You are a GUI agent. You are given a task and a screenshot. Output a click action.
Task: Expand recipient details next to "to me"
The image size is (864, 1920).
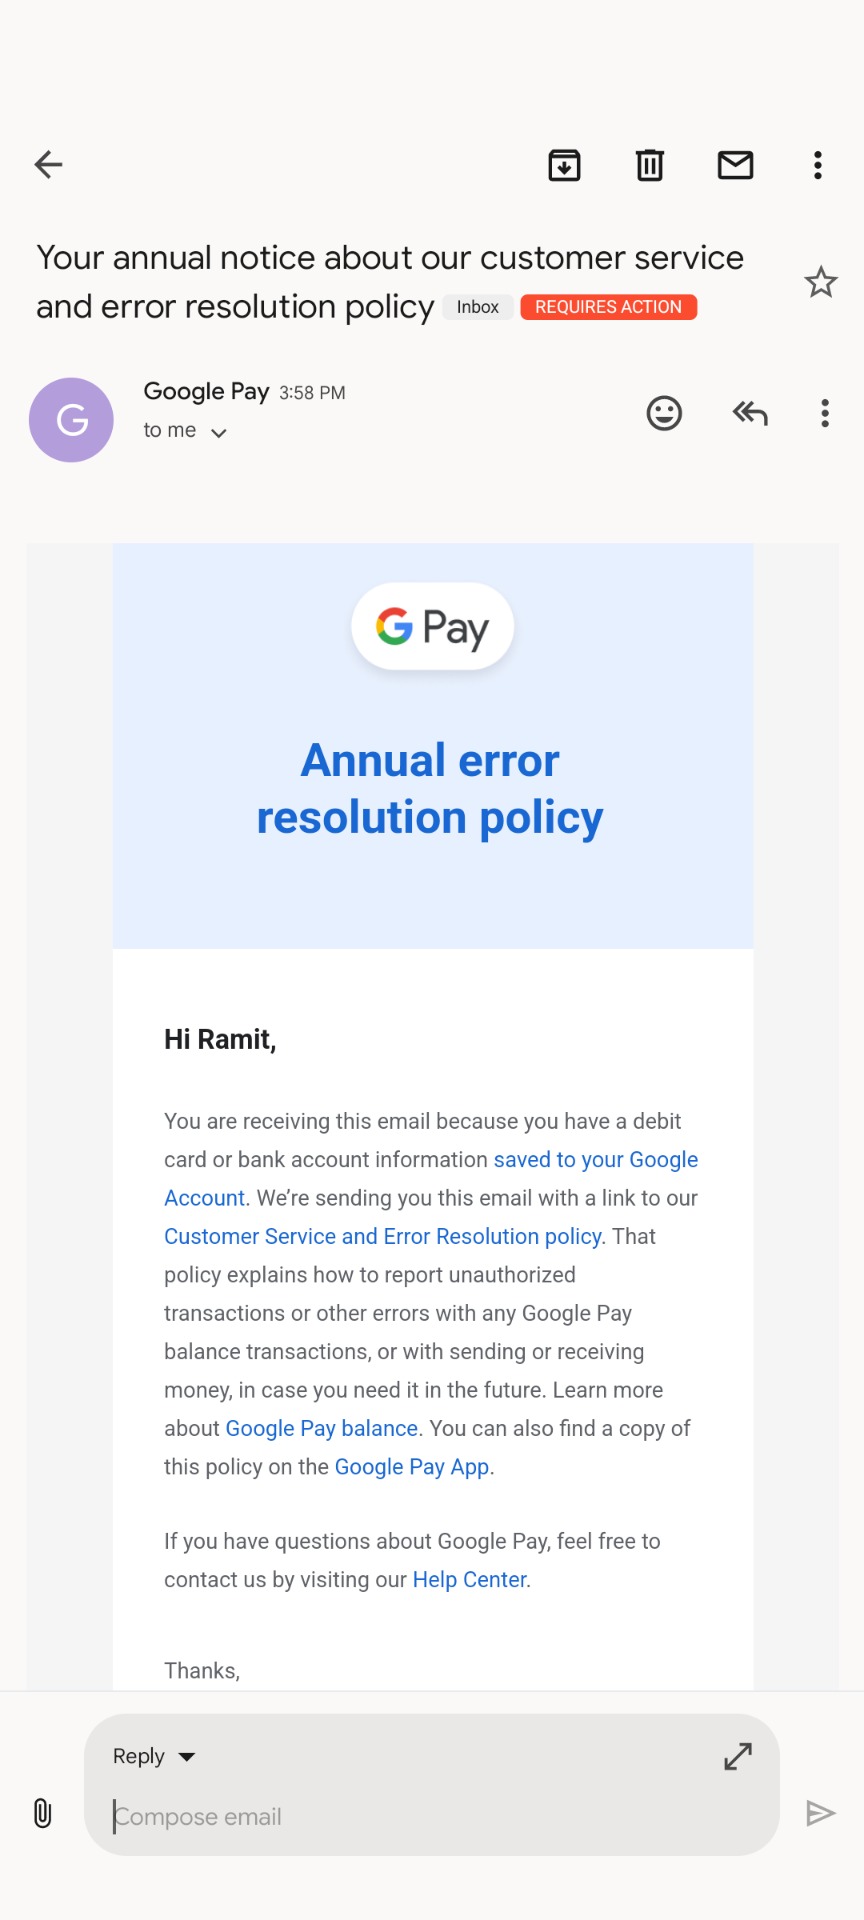click(219, 433)
